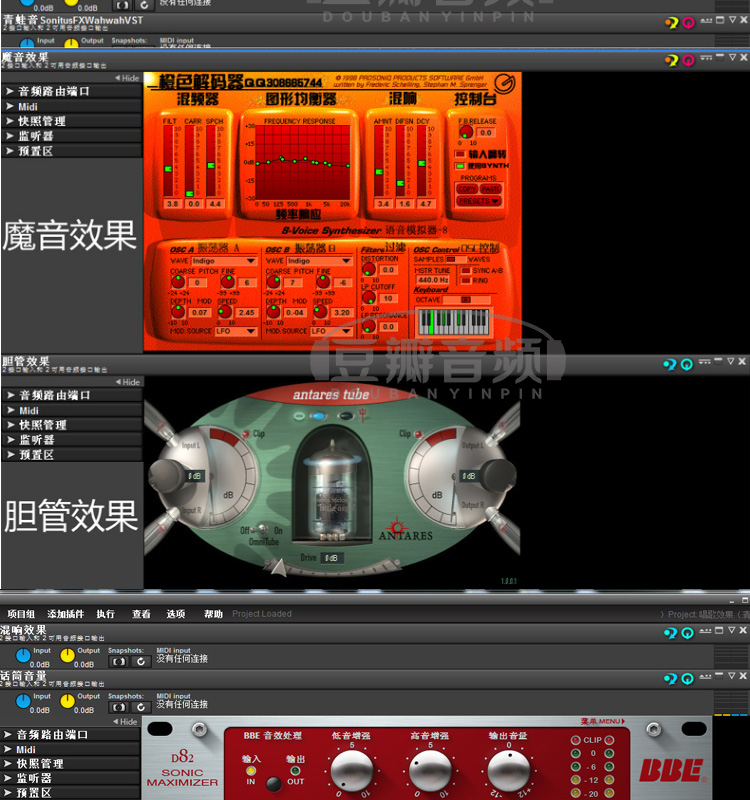Click the blue bypass arrow icon in 胆管效果 header
The width and height of the screenshot is (750, 800).
(670, 364)
